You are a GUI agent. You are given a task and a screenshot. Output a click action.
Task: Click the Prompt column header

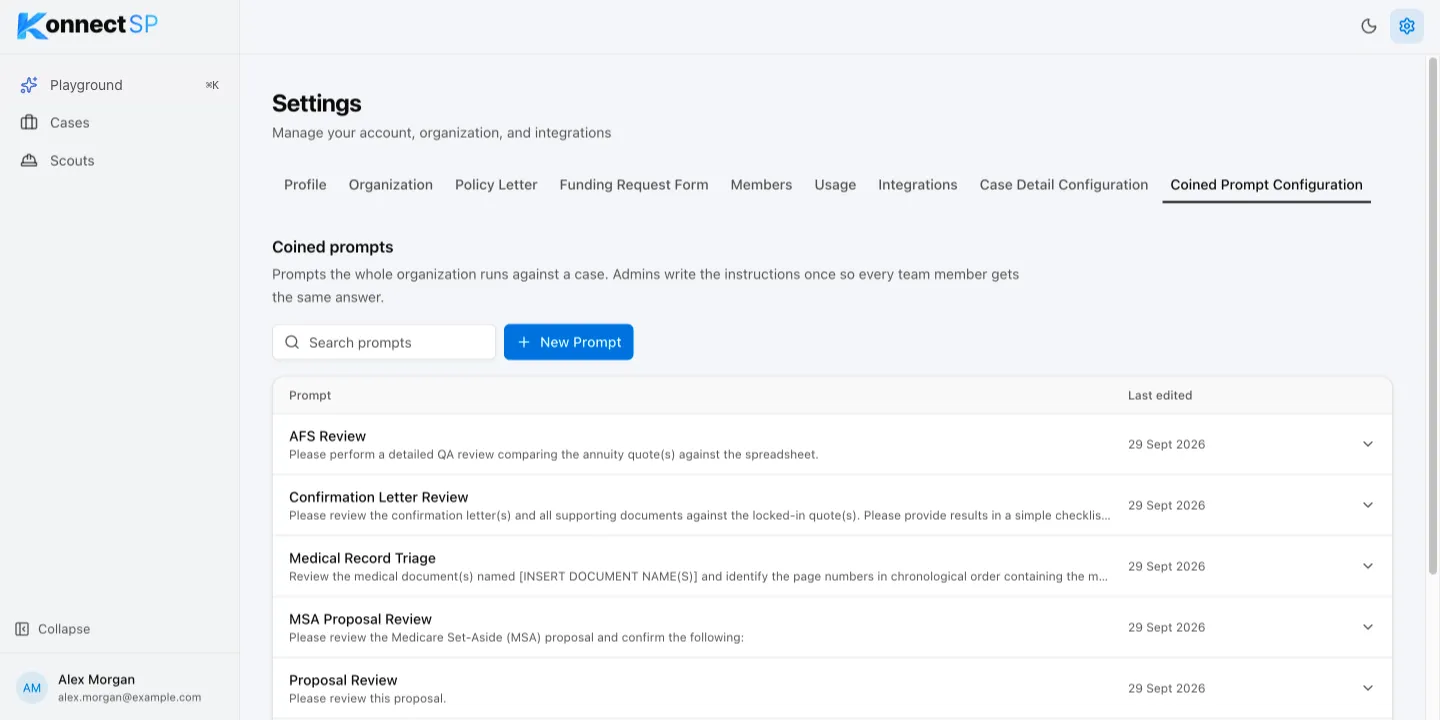(310, 395)
